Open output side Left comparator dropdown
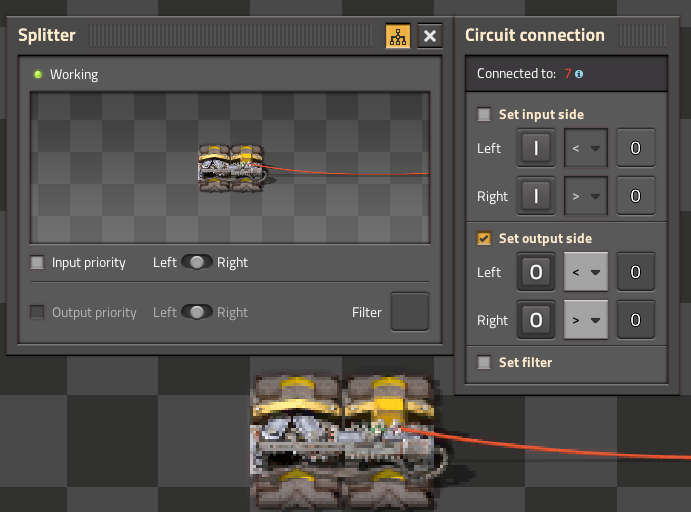Viewport: 691px width, 512px height. 586,272
